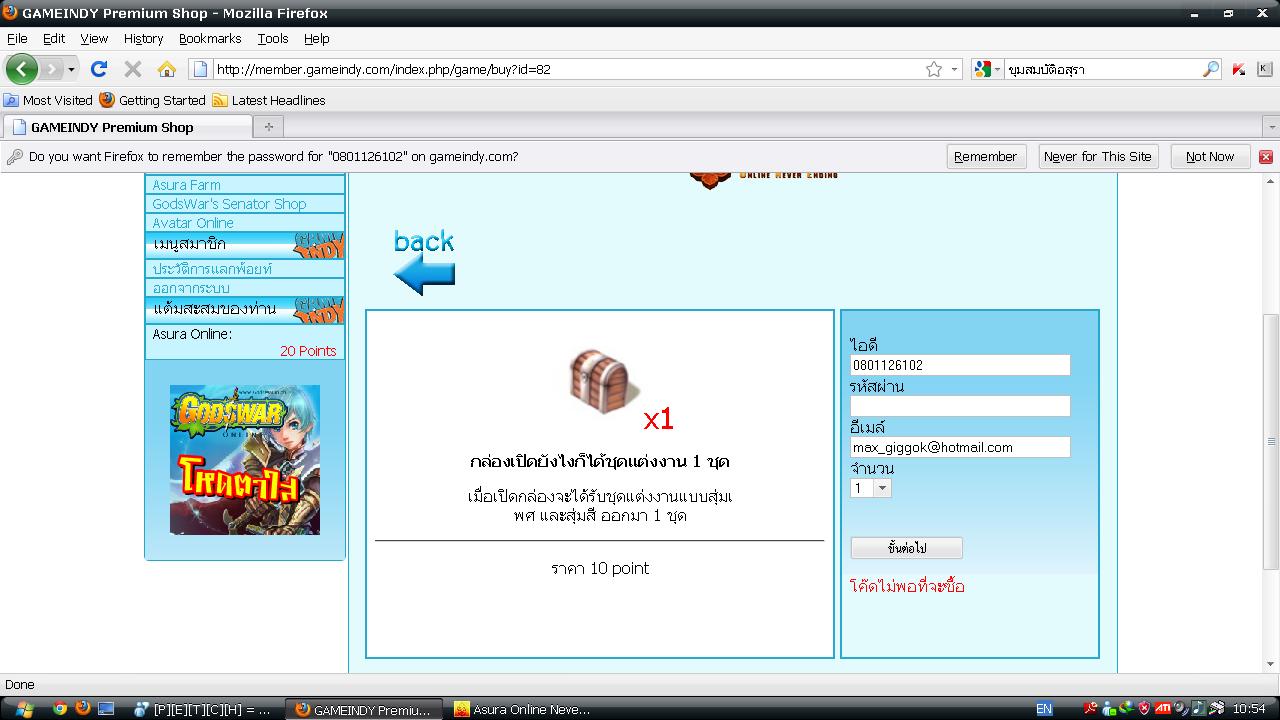Switch to the [P][E][T][C][H] taskbar window
This screenshot has height=720, width=1280.
(205, 710)
